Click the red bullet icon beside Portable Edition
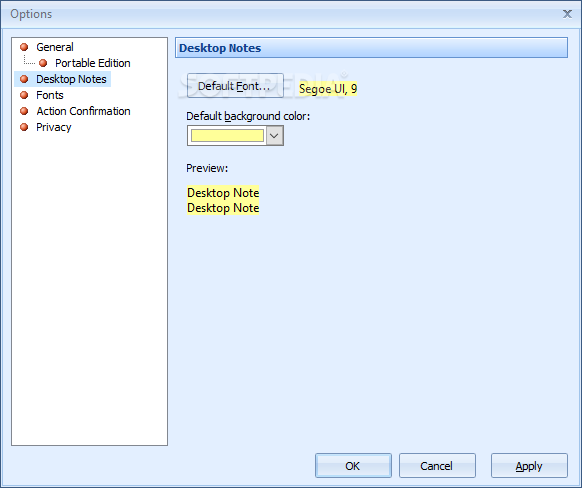 pyautogui.click(x=43, y=63)
